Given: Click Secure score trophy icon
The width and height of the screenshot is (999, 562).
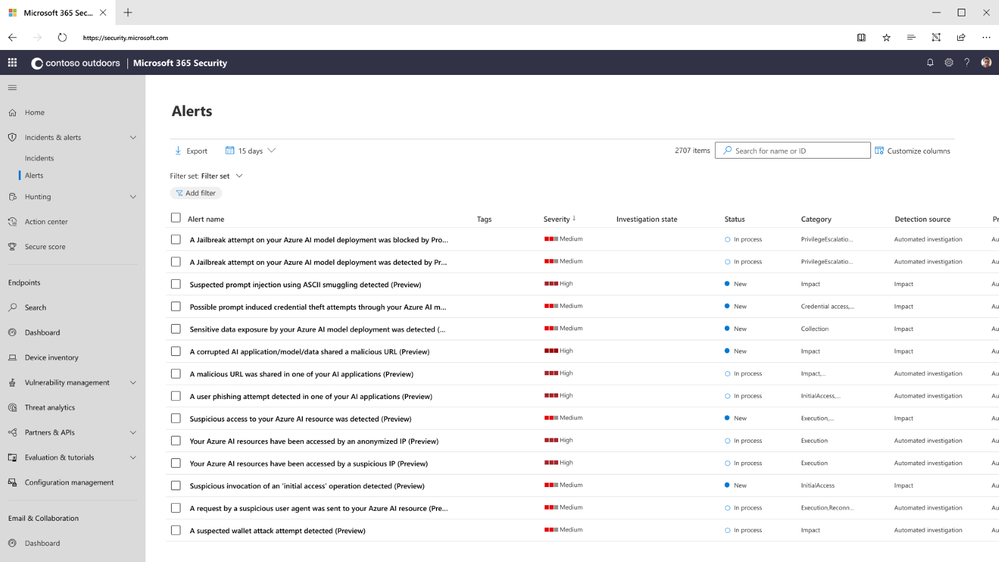Looking at the screenshot, I should [12, 247].
